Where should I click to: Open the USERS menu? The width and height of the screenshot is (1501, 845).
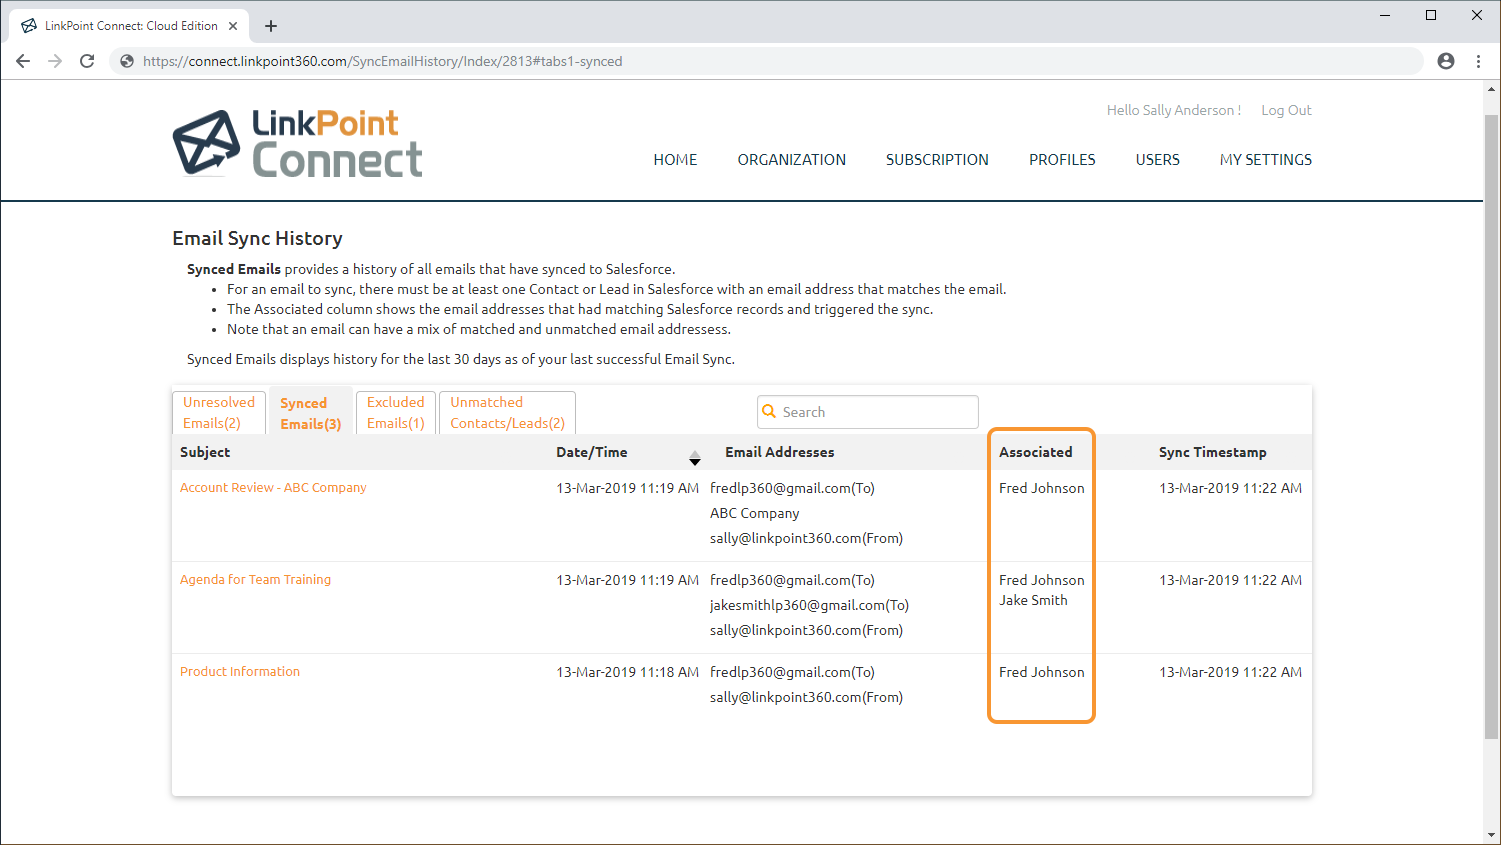click(1158, 160)
